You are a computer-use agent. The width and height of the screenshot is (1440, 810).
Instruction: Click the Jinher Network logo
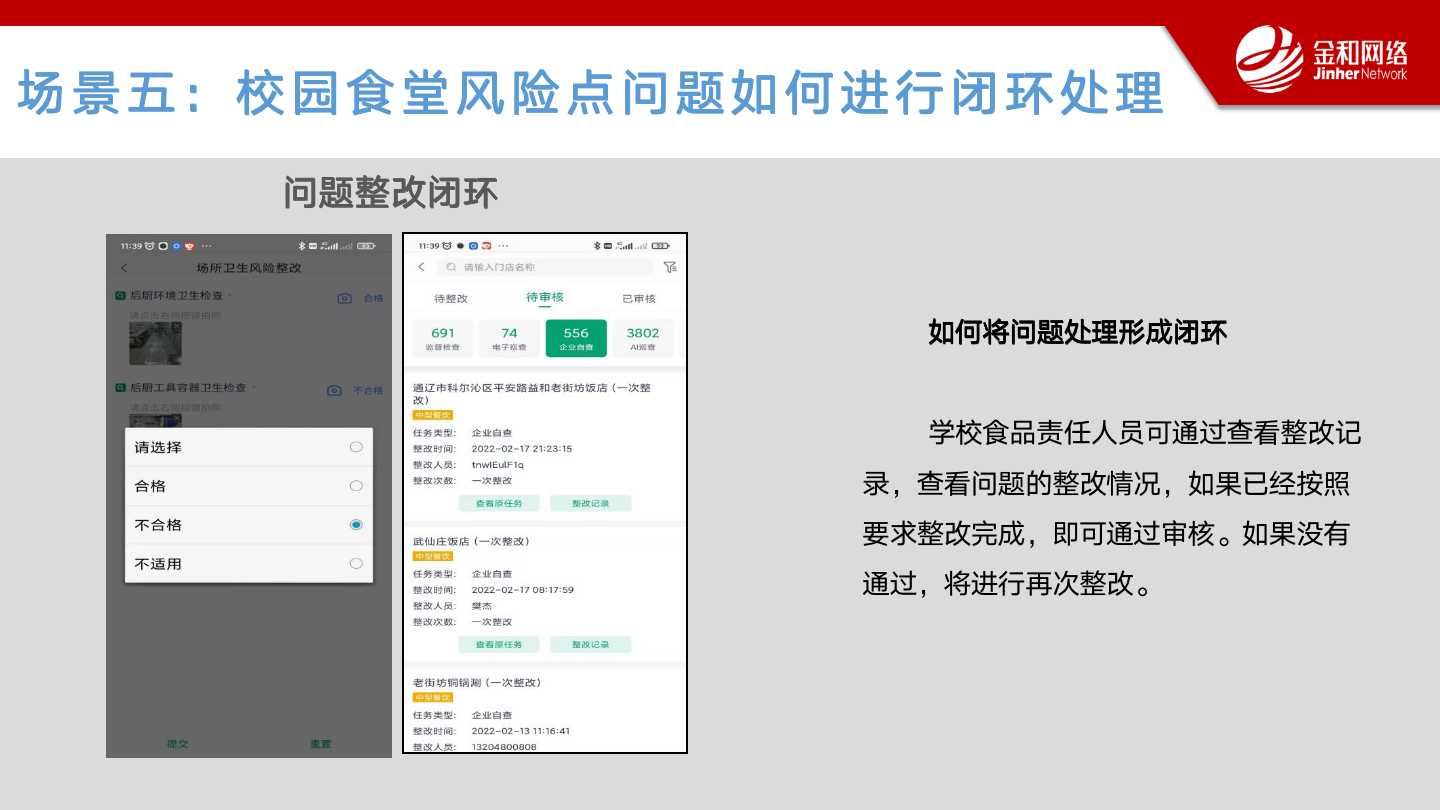coord(1322,59)
